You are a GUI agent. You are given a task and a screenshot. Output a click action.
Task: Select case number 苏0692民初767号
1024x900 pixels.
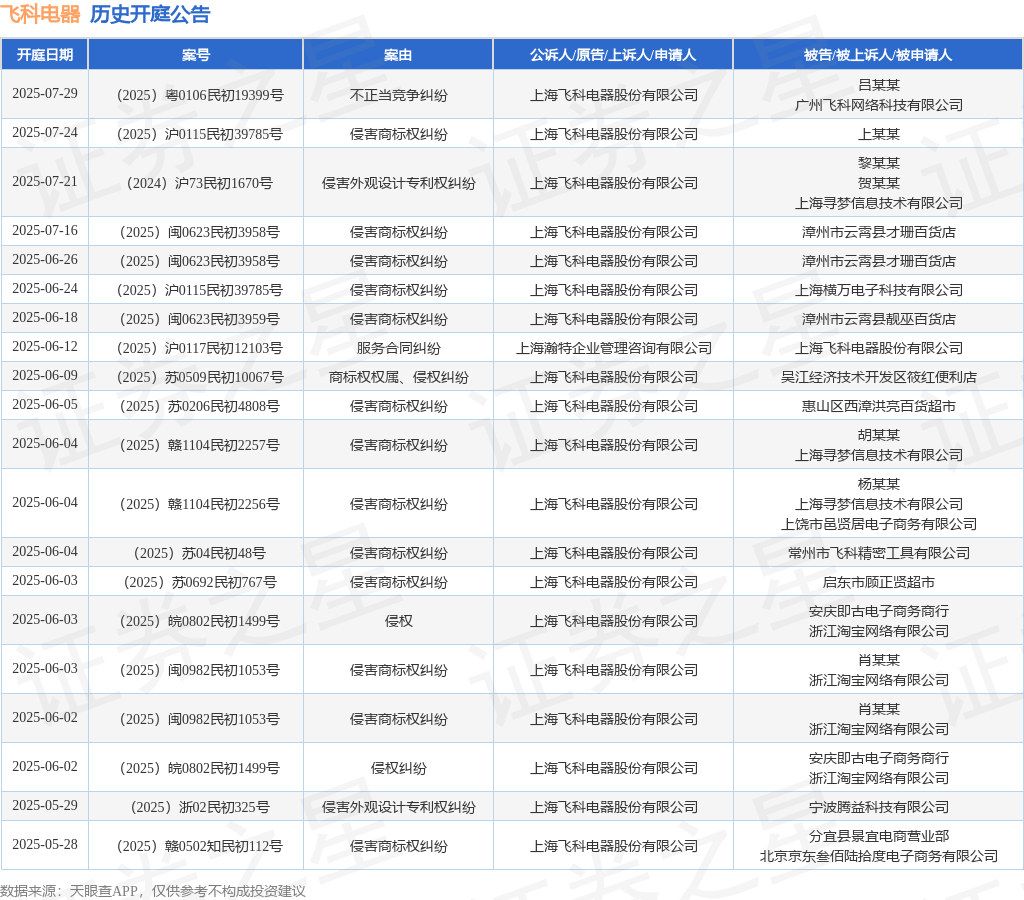200,582
